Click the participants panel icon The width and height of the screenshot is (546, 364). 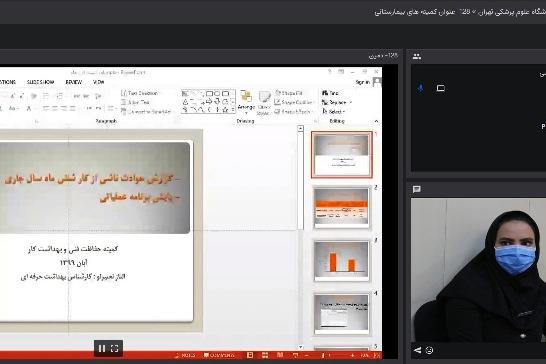[x=417, y=56]
